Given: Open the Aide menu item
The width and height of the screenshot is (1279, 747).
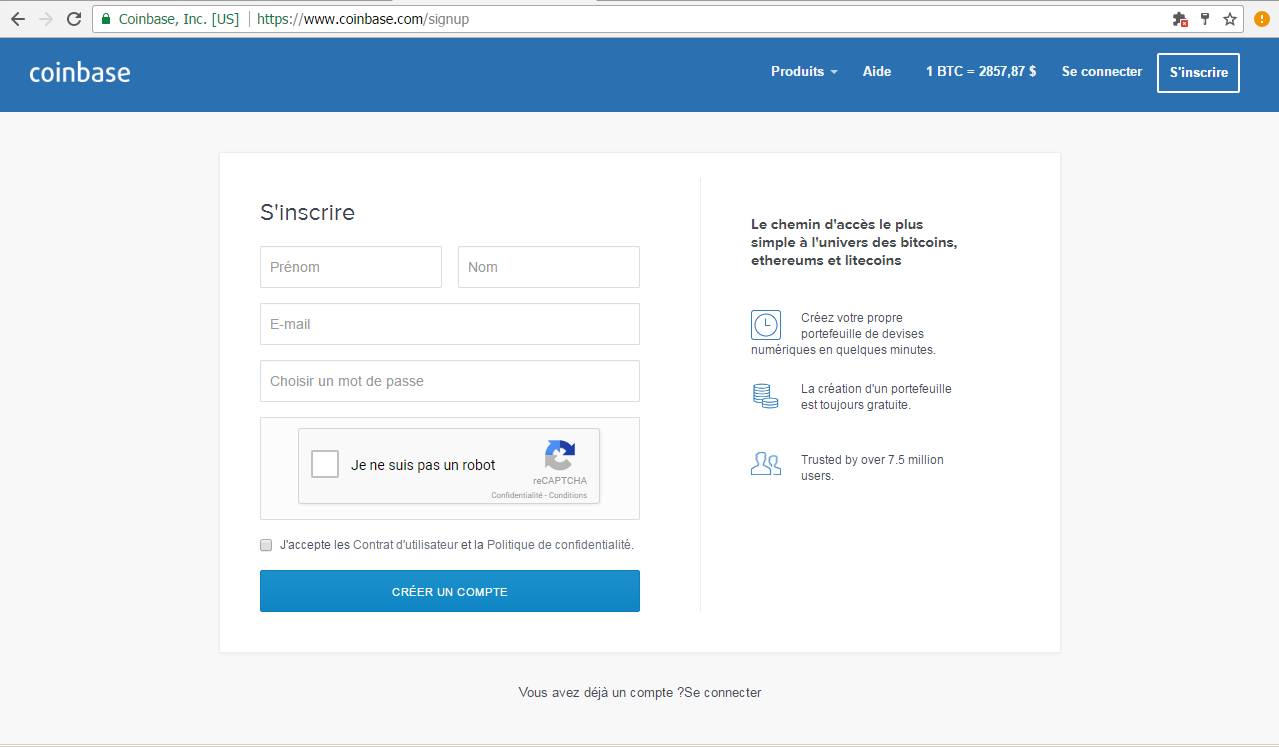Looking at the screenshot, I should pyautogui.click(x=877, y=72).
